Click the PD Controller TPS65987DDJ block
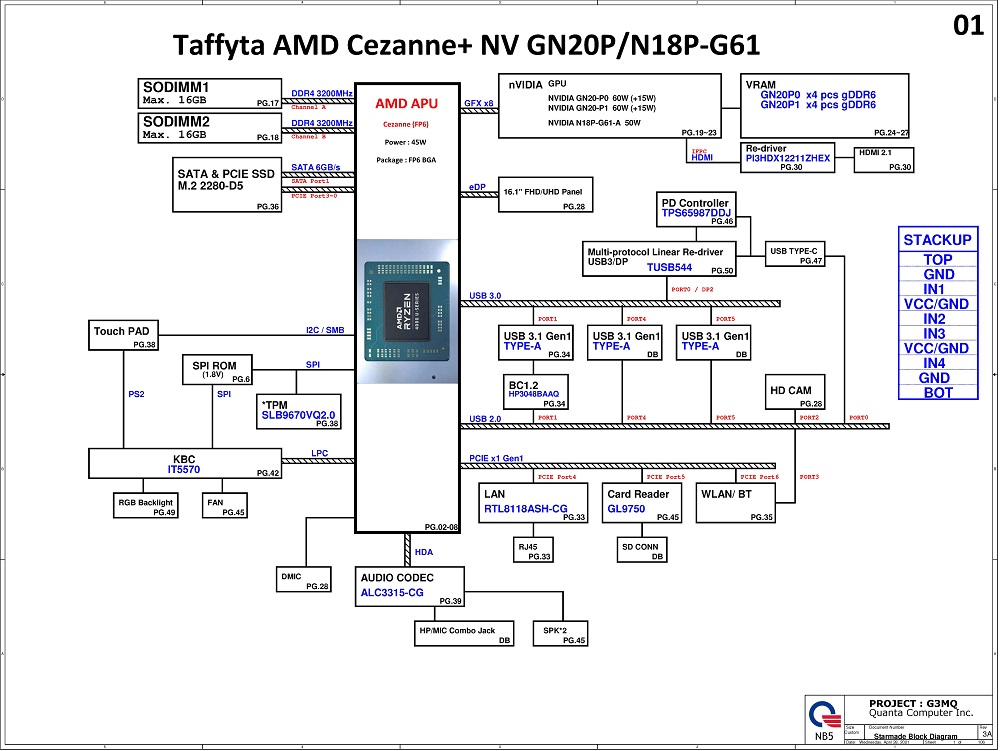This screenshot has width=1000, height=751. [x=696, y=210]
